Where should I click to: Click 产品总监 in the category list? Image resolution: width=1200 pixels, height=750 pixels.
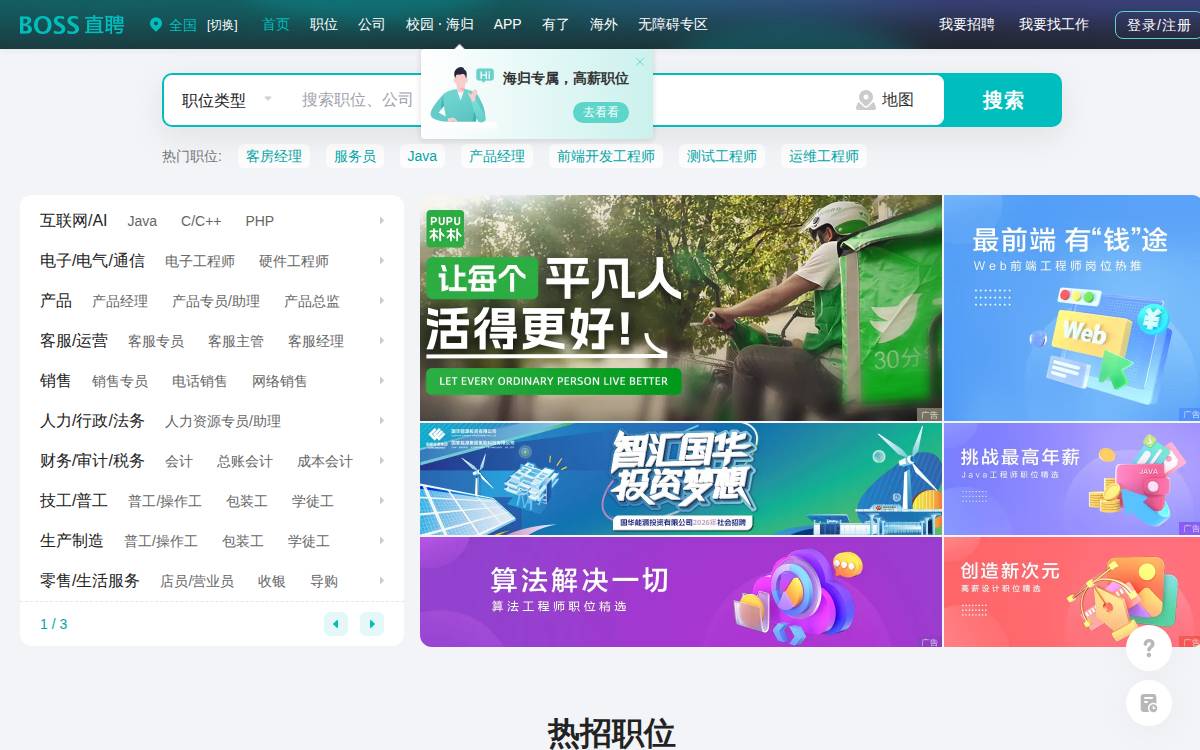pos(312,301)
